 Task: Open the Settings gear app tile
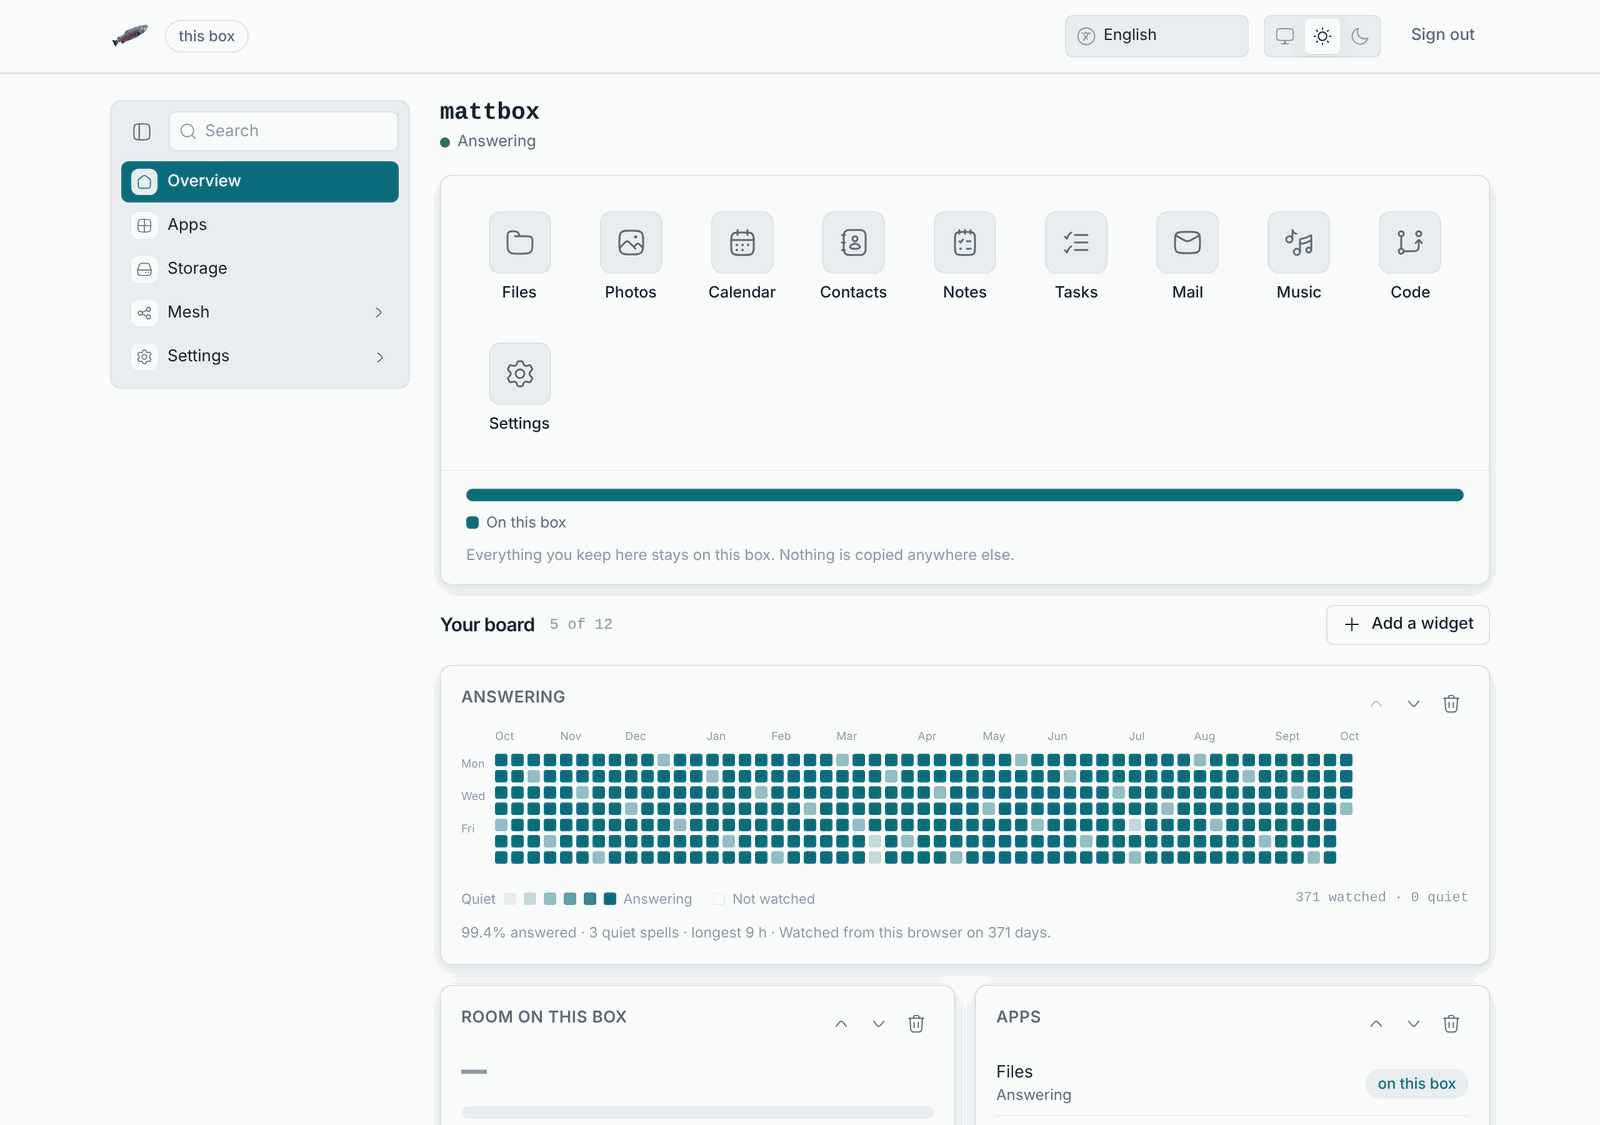(519, 374)
